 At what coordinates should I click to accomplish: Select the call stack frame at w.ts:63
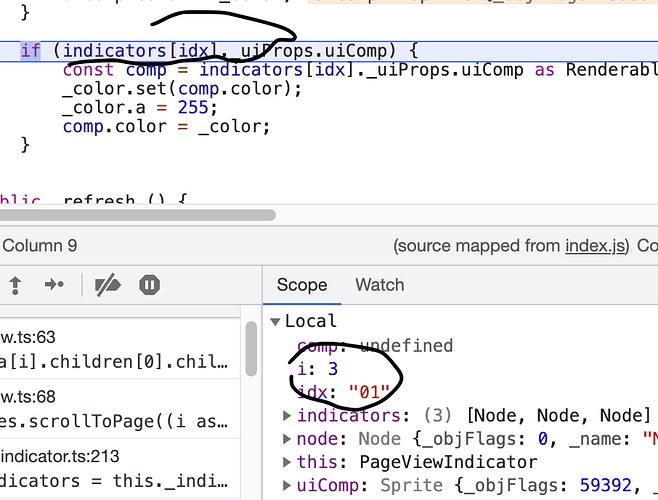tap(120, 349)
